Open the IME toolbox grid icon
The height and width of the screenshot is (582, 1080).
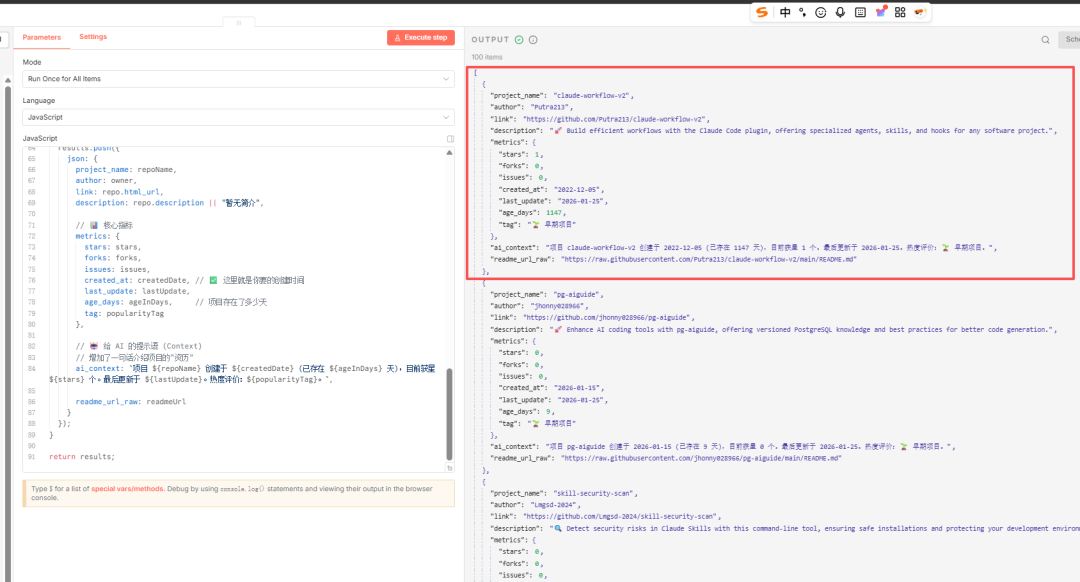tap(900, 12)
